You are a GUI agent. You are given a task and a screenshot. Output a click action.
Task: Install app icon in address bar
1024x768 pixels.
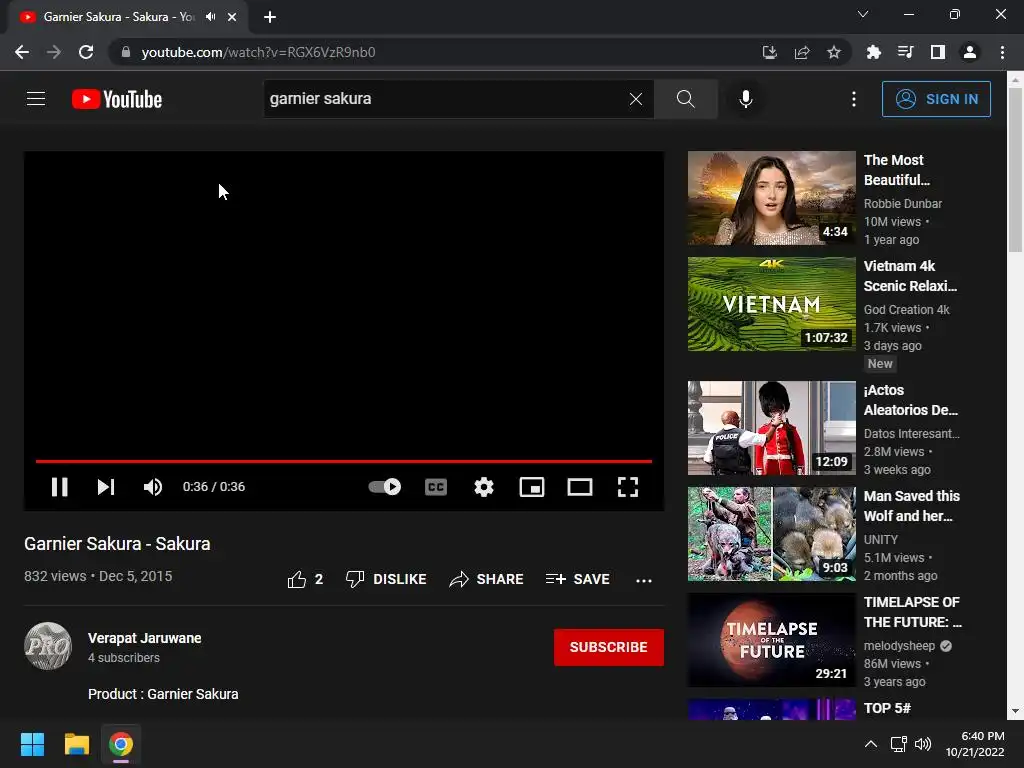coord(769,52)
